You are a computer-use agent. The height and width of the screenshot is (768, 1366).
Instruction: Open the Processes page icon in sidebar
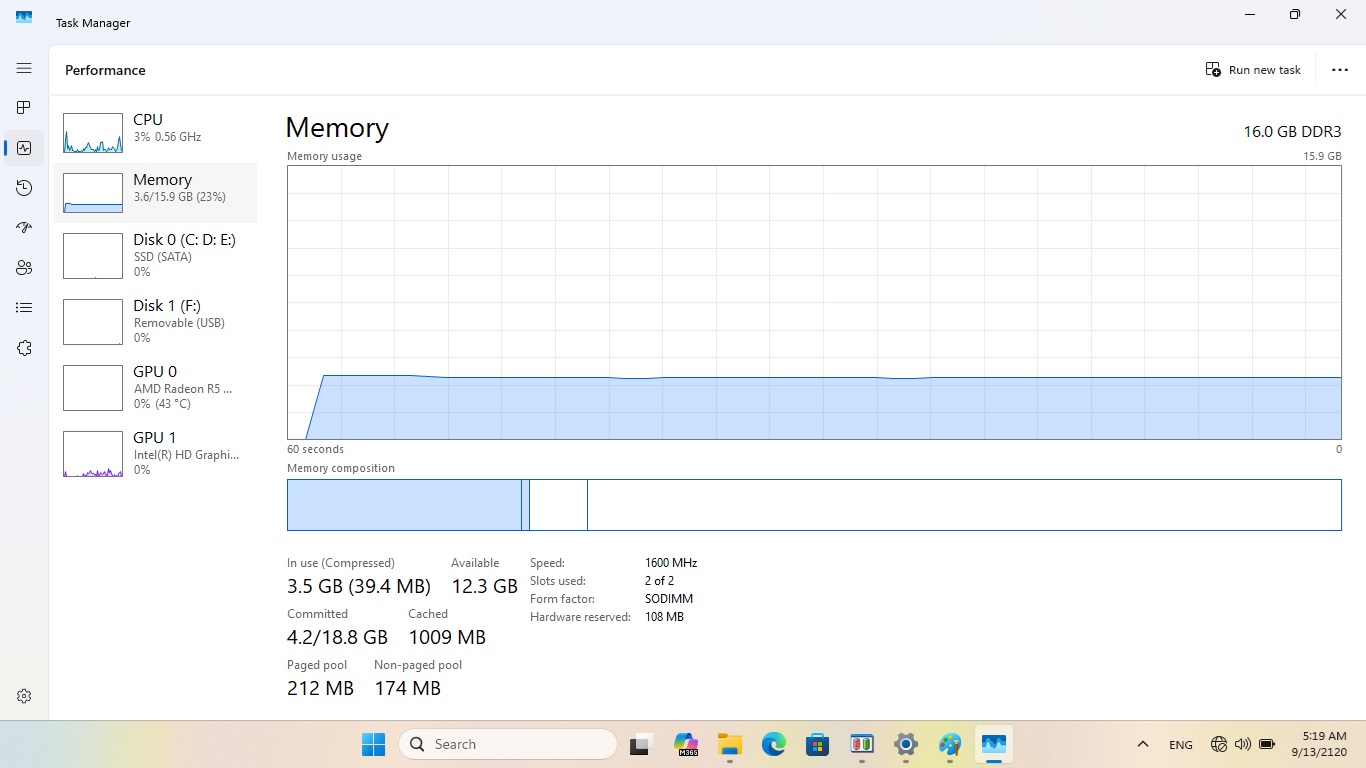coord(24,108)
